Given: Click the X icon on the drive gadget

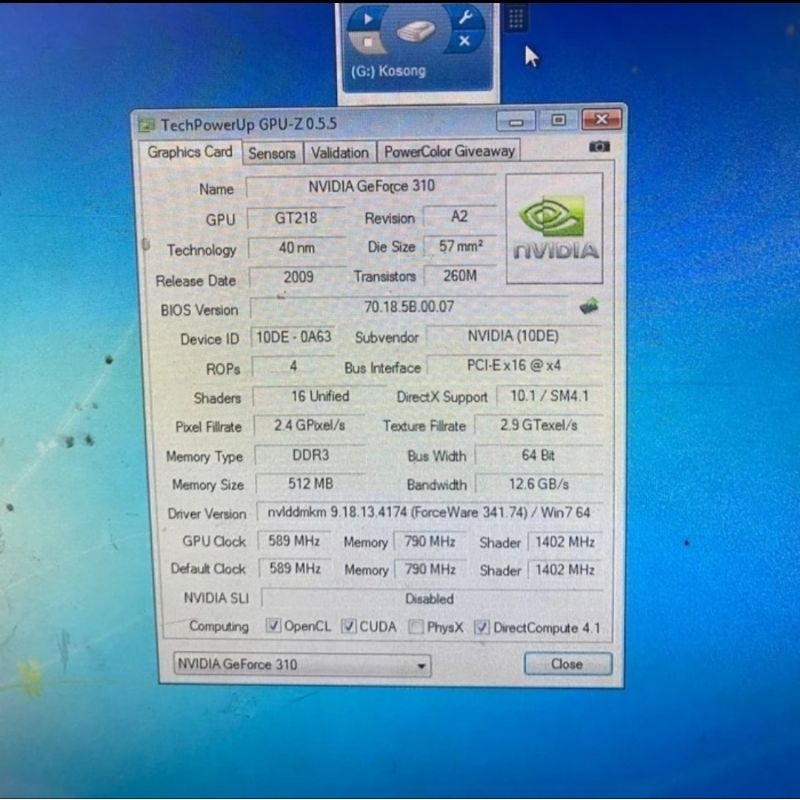Looking at the screenshot, I should tap(464, 41).
